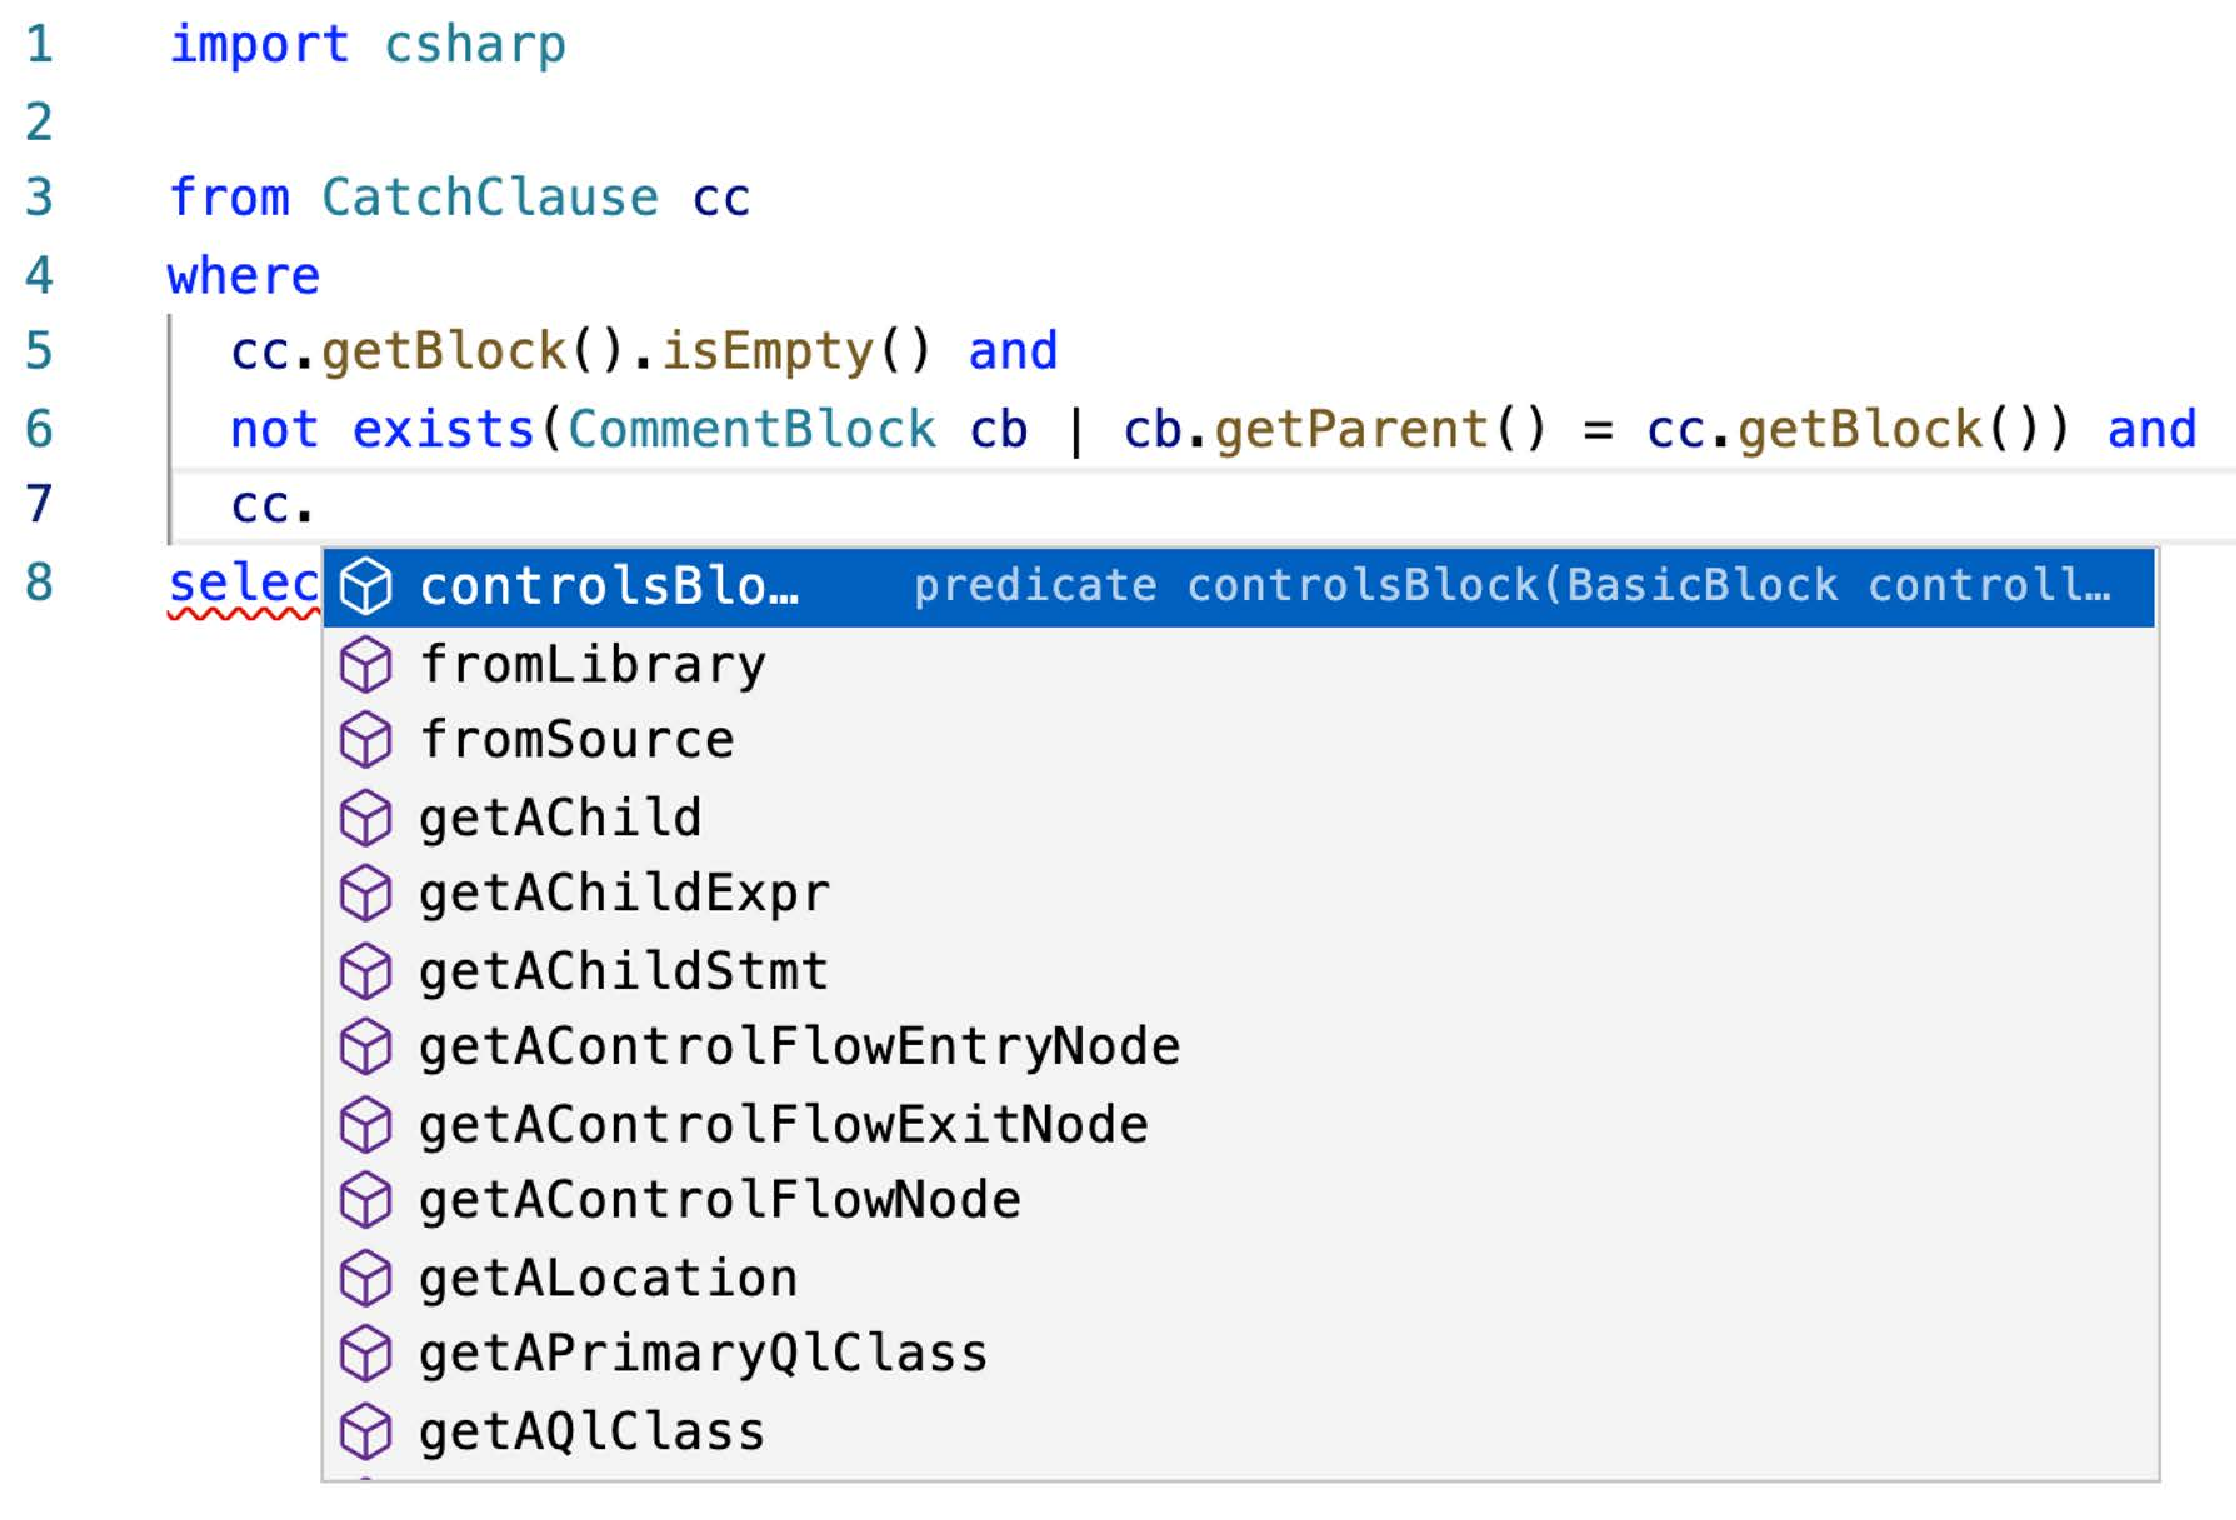Click the CommentBlock type on line 6

click(751, 429)
